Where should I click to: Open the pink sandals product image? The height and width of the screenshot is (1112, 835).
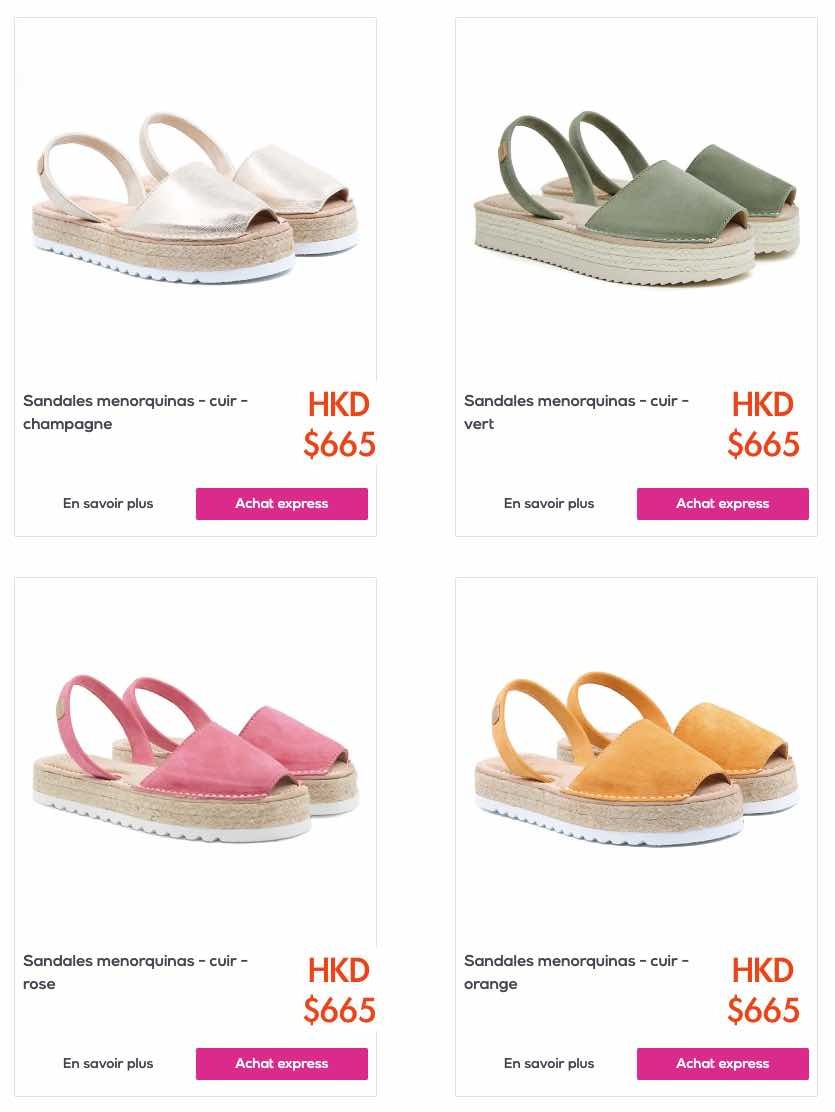pyautogui.click(x=195, y=758)
